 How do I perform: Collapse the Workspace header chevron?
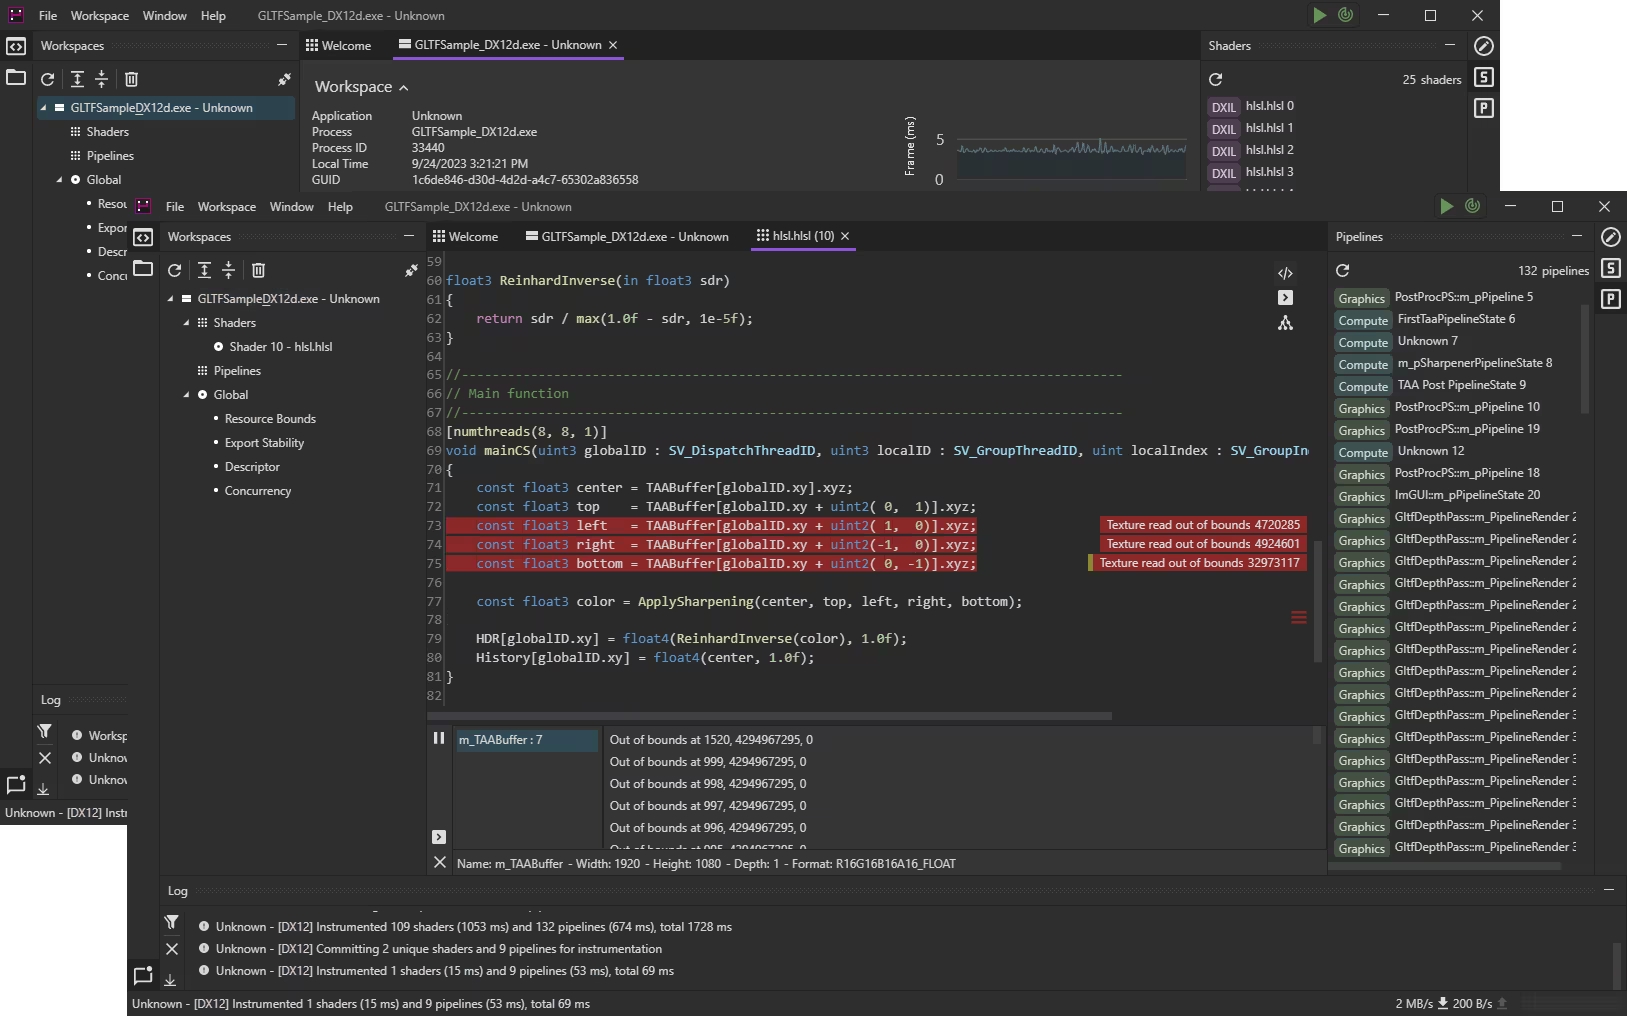403,88
